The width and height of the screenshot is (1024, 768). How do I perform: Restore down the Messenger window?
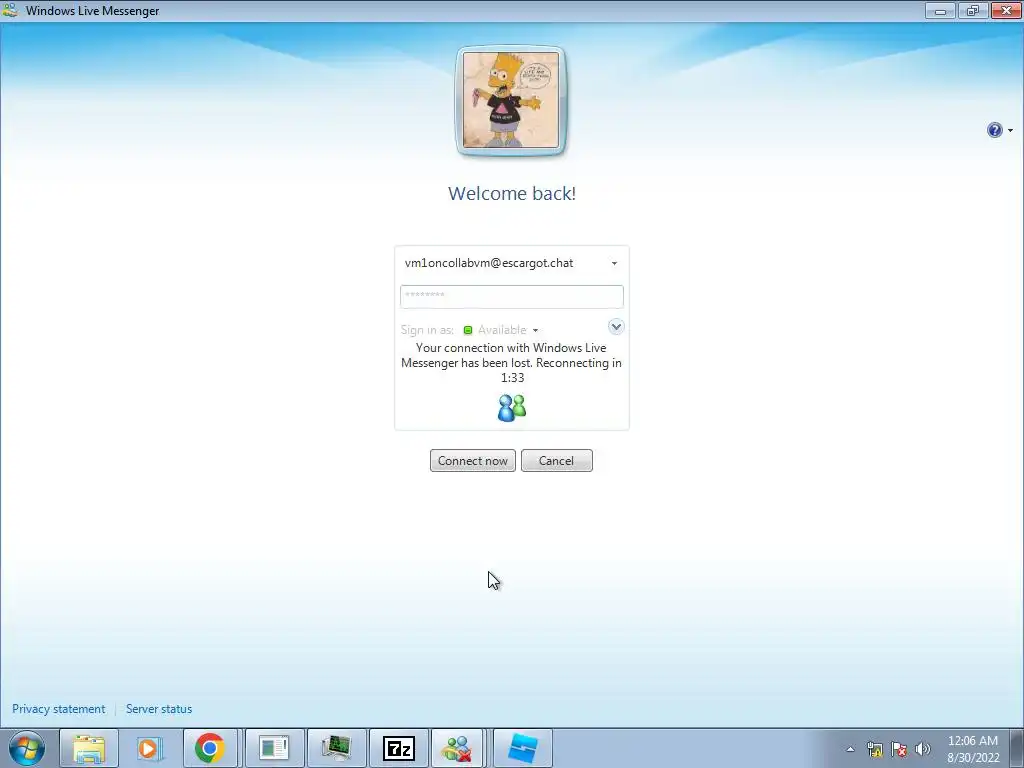click(x=973, y=10)
